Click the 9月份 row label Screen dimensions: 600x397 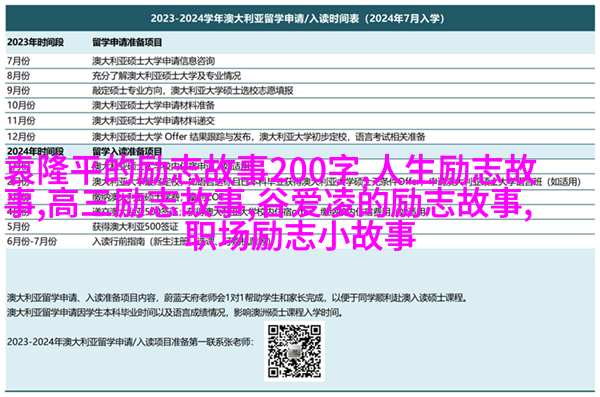point(18,90)
